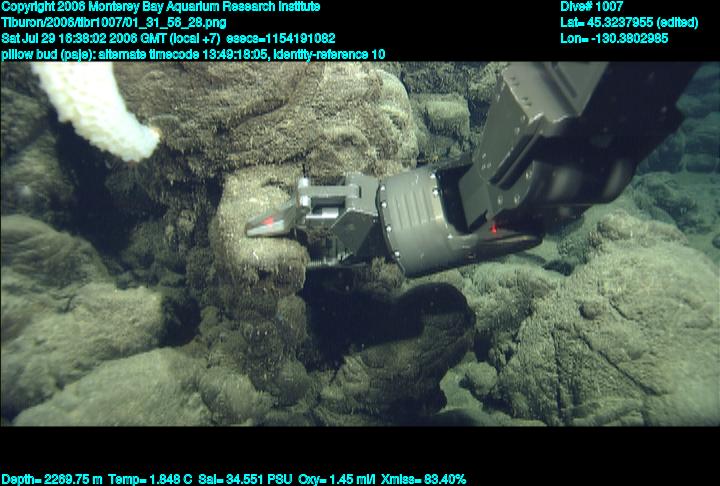
Task: Click the pillow bud (paje) annotation label
Action: click(52, 54)
